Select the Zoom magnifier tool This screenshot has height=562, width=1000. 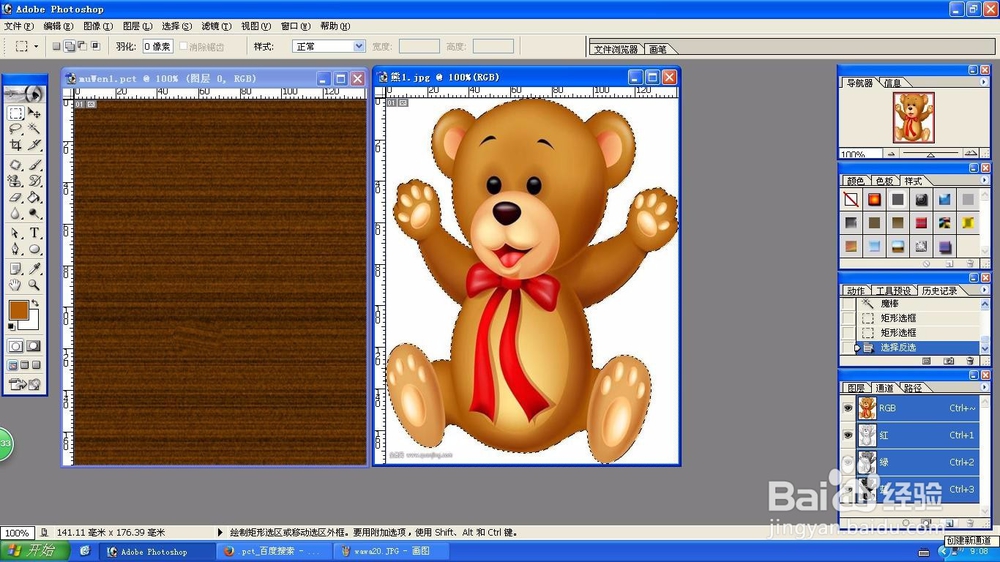(x=34, y=285)
